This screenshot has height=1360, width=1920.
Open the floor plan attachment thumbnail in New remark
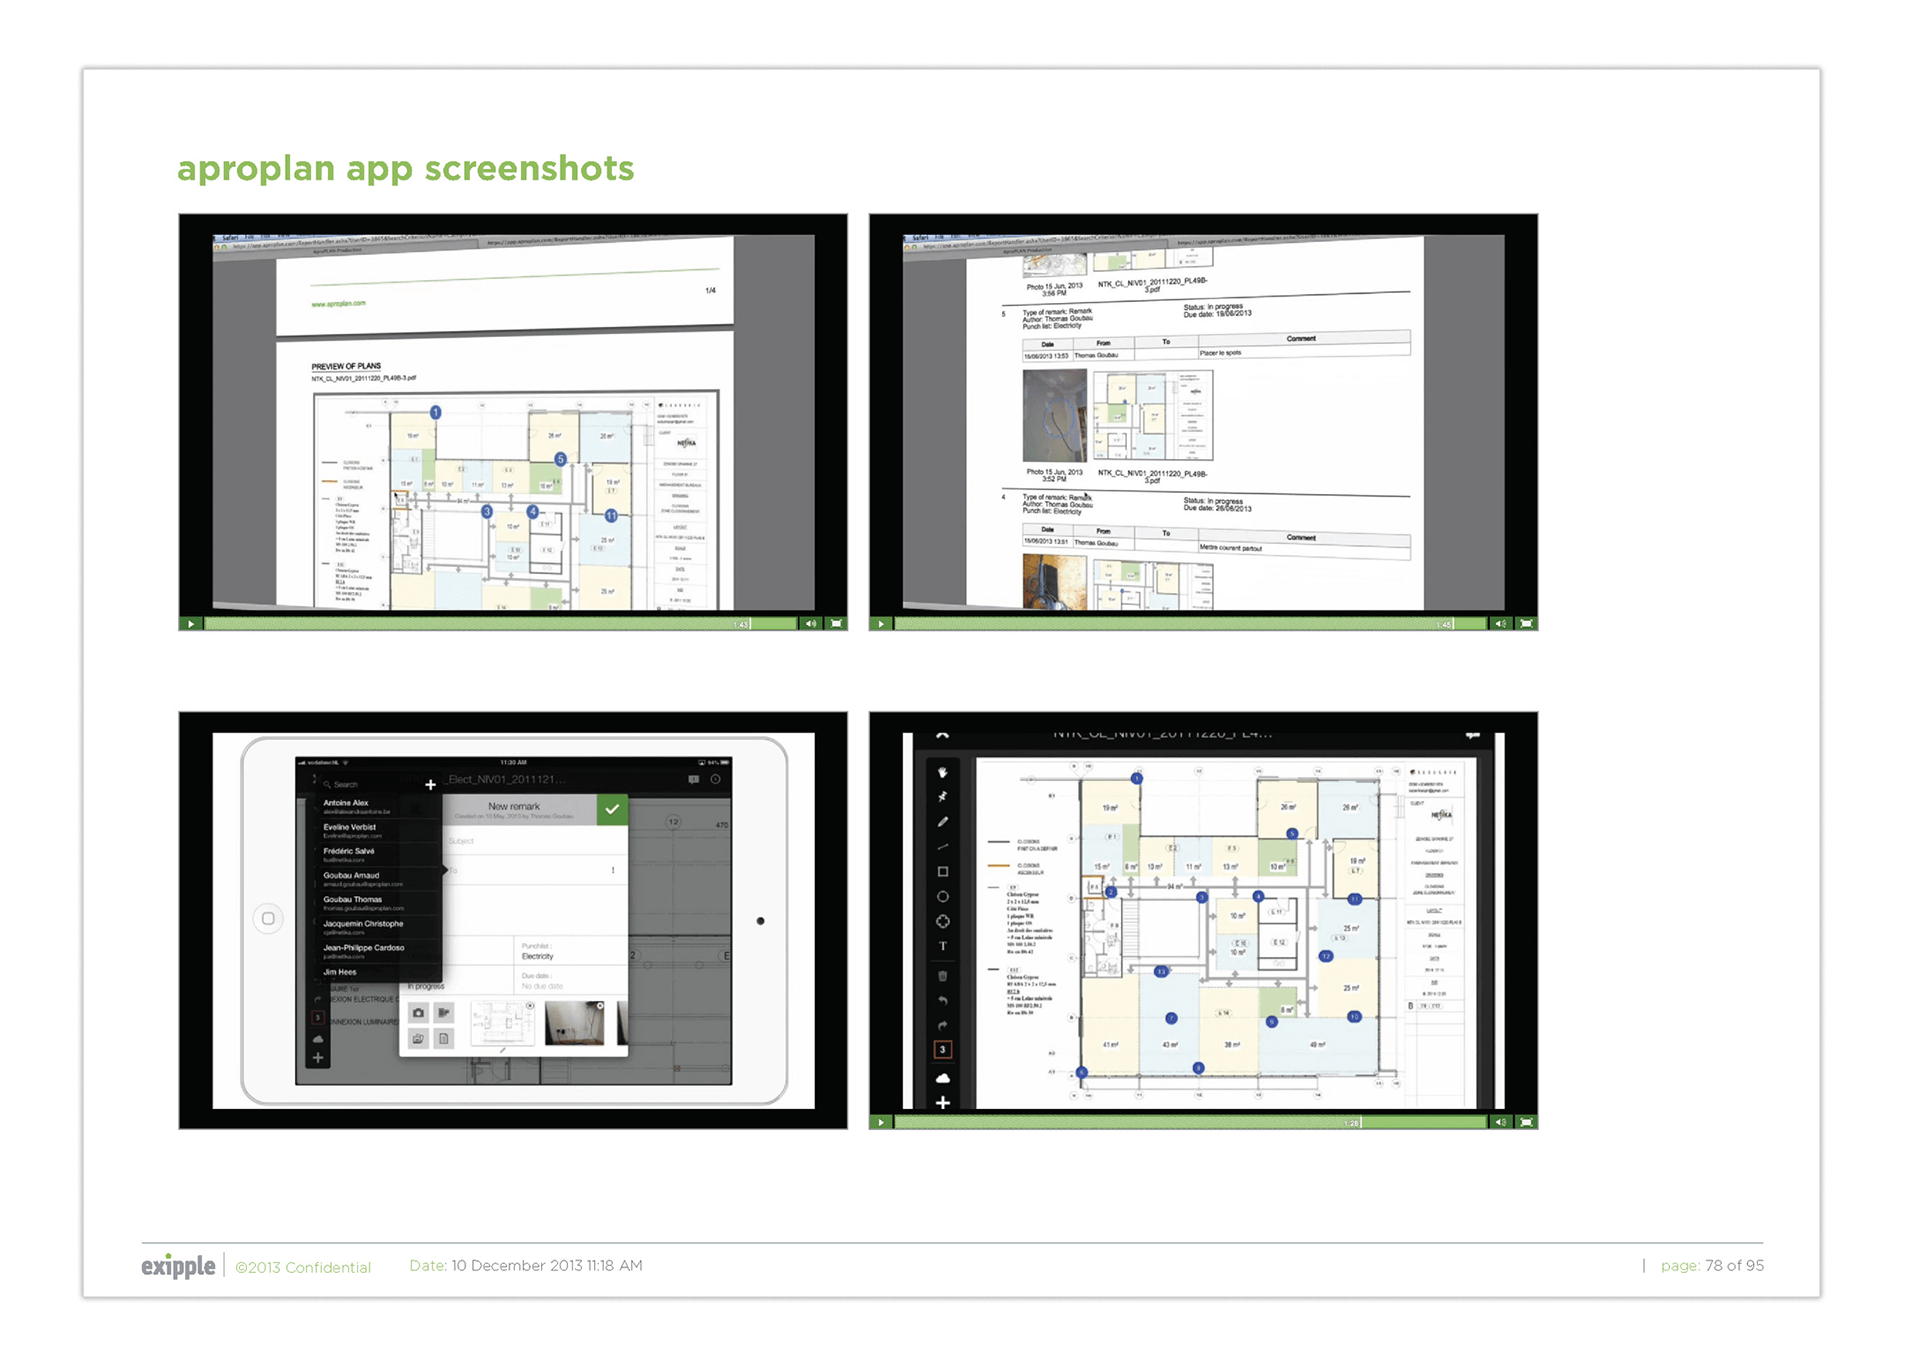click(502, 1025)
